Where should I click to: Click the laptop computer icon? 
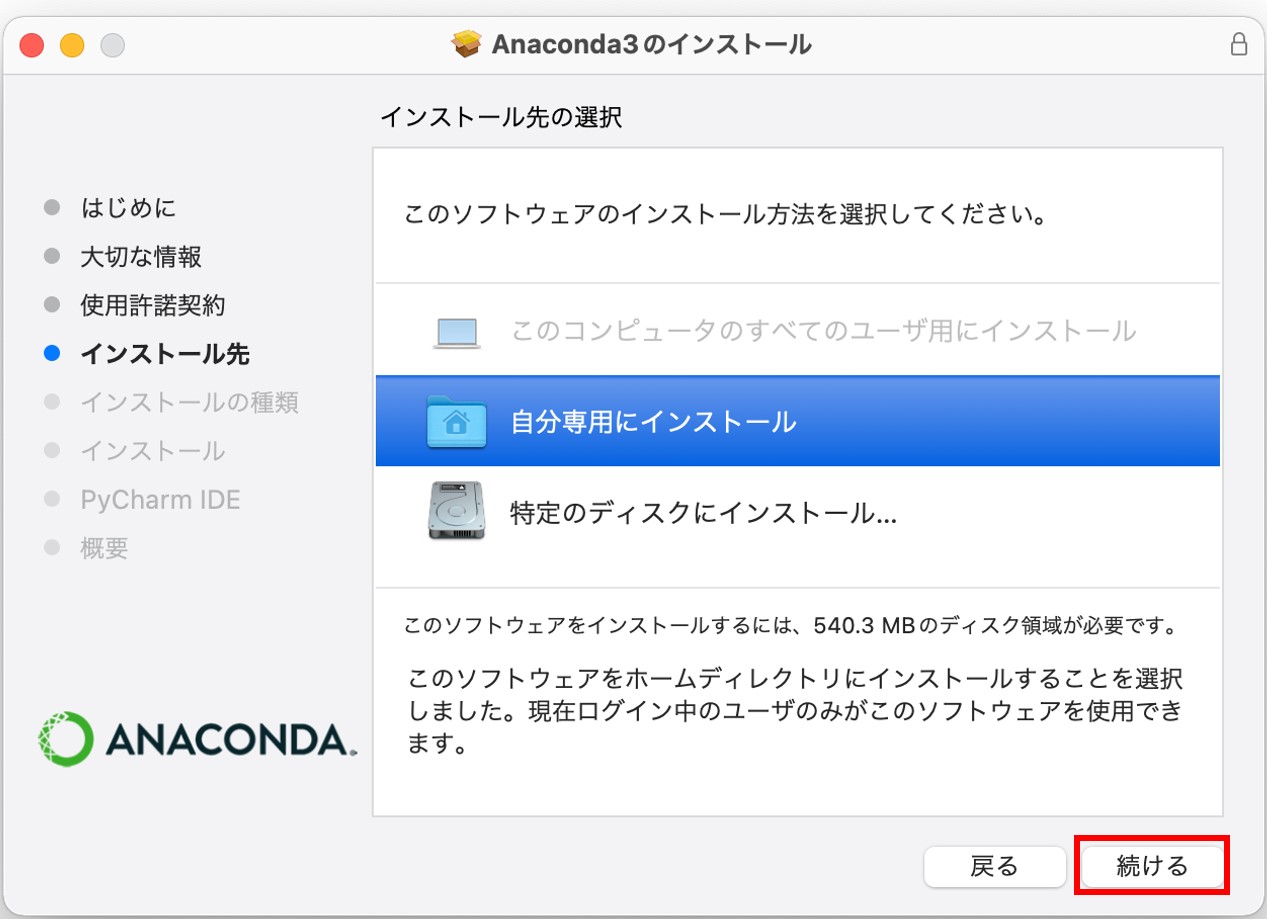456,332
